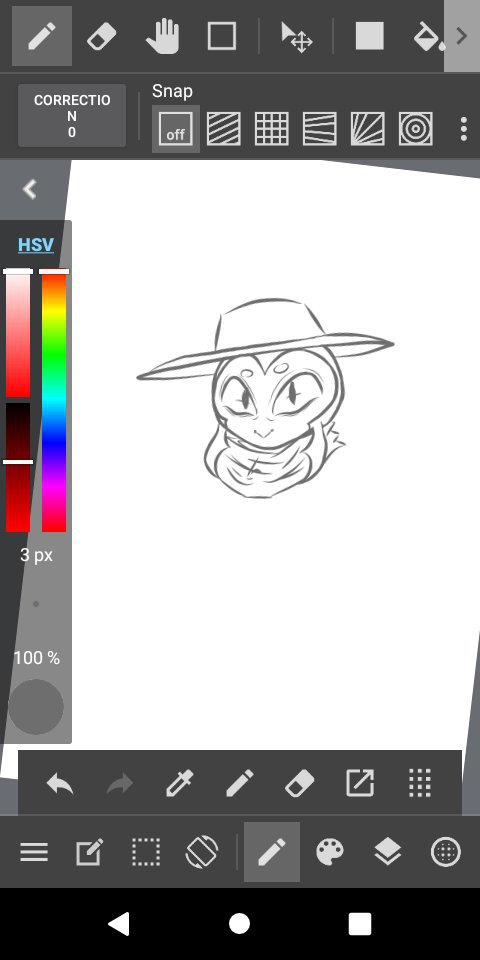
Task: Open the main hamburger menu
Action: [x=34, y=852]
